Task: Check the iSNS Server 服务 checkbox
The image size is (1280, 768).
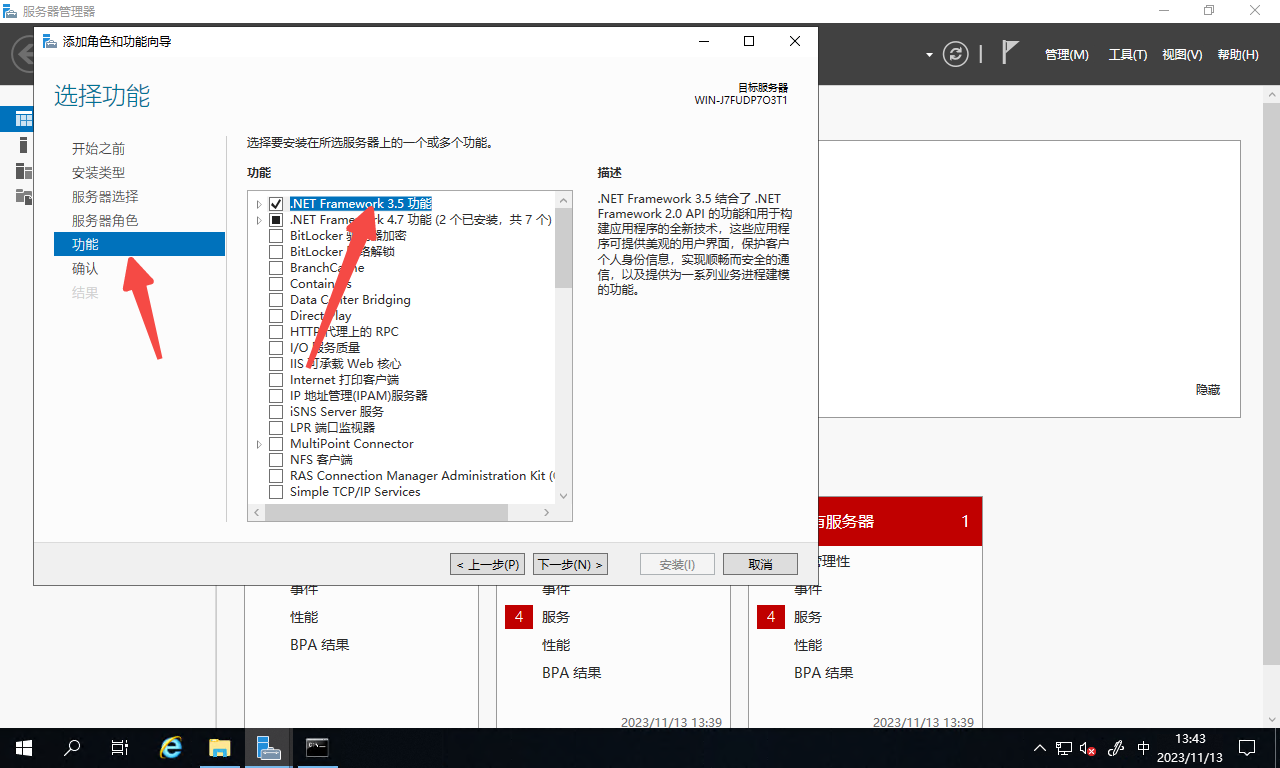Action: coord(276,412)
